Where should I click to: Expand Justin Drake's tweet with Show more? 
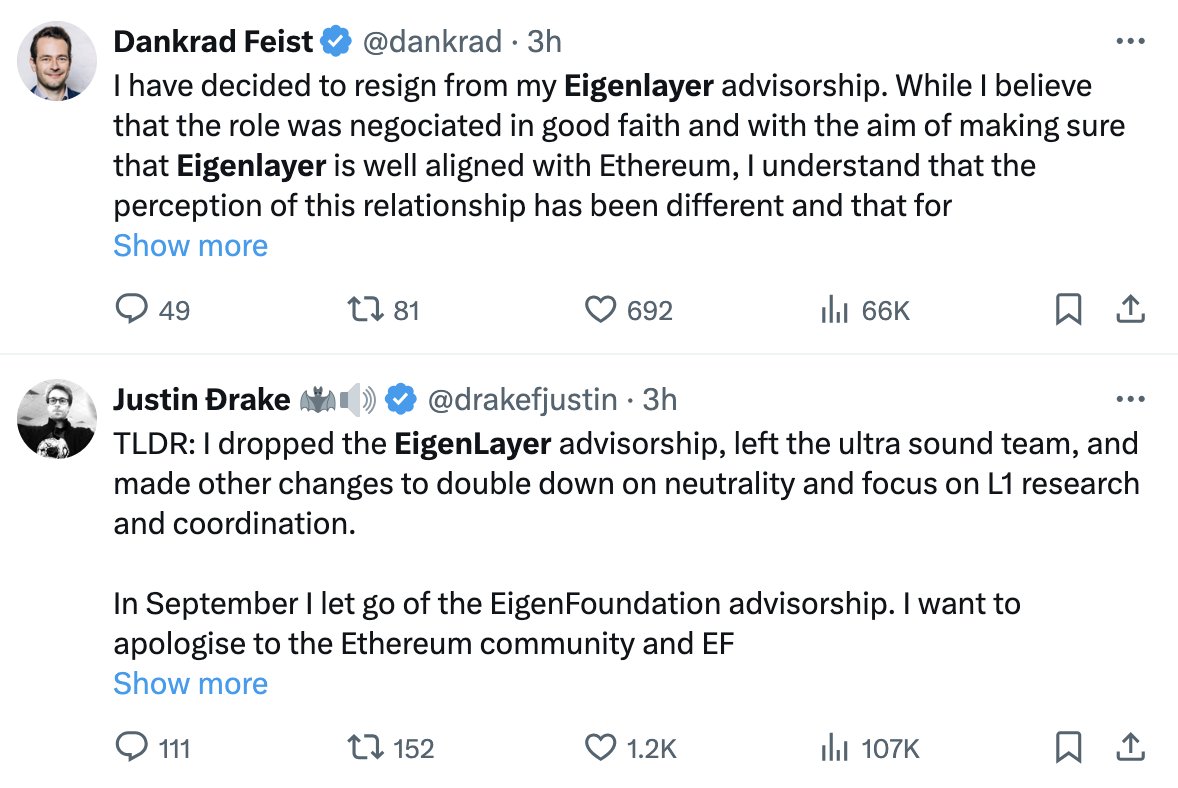click(x=190, y=684)
